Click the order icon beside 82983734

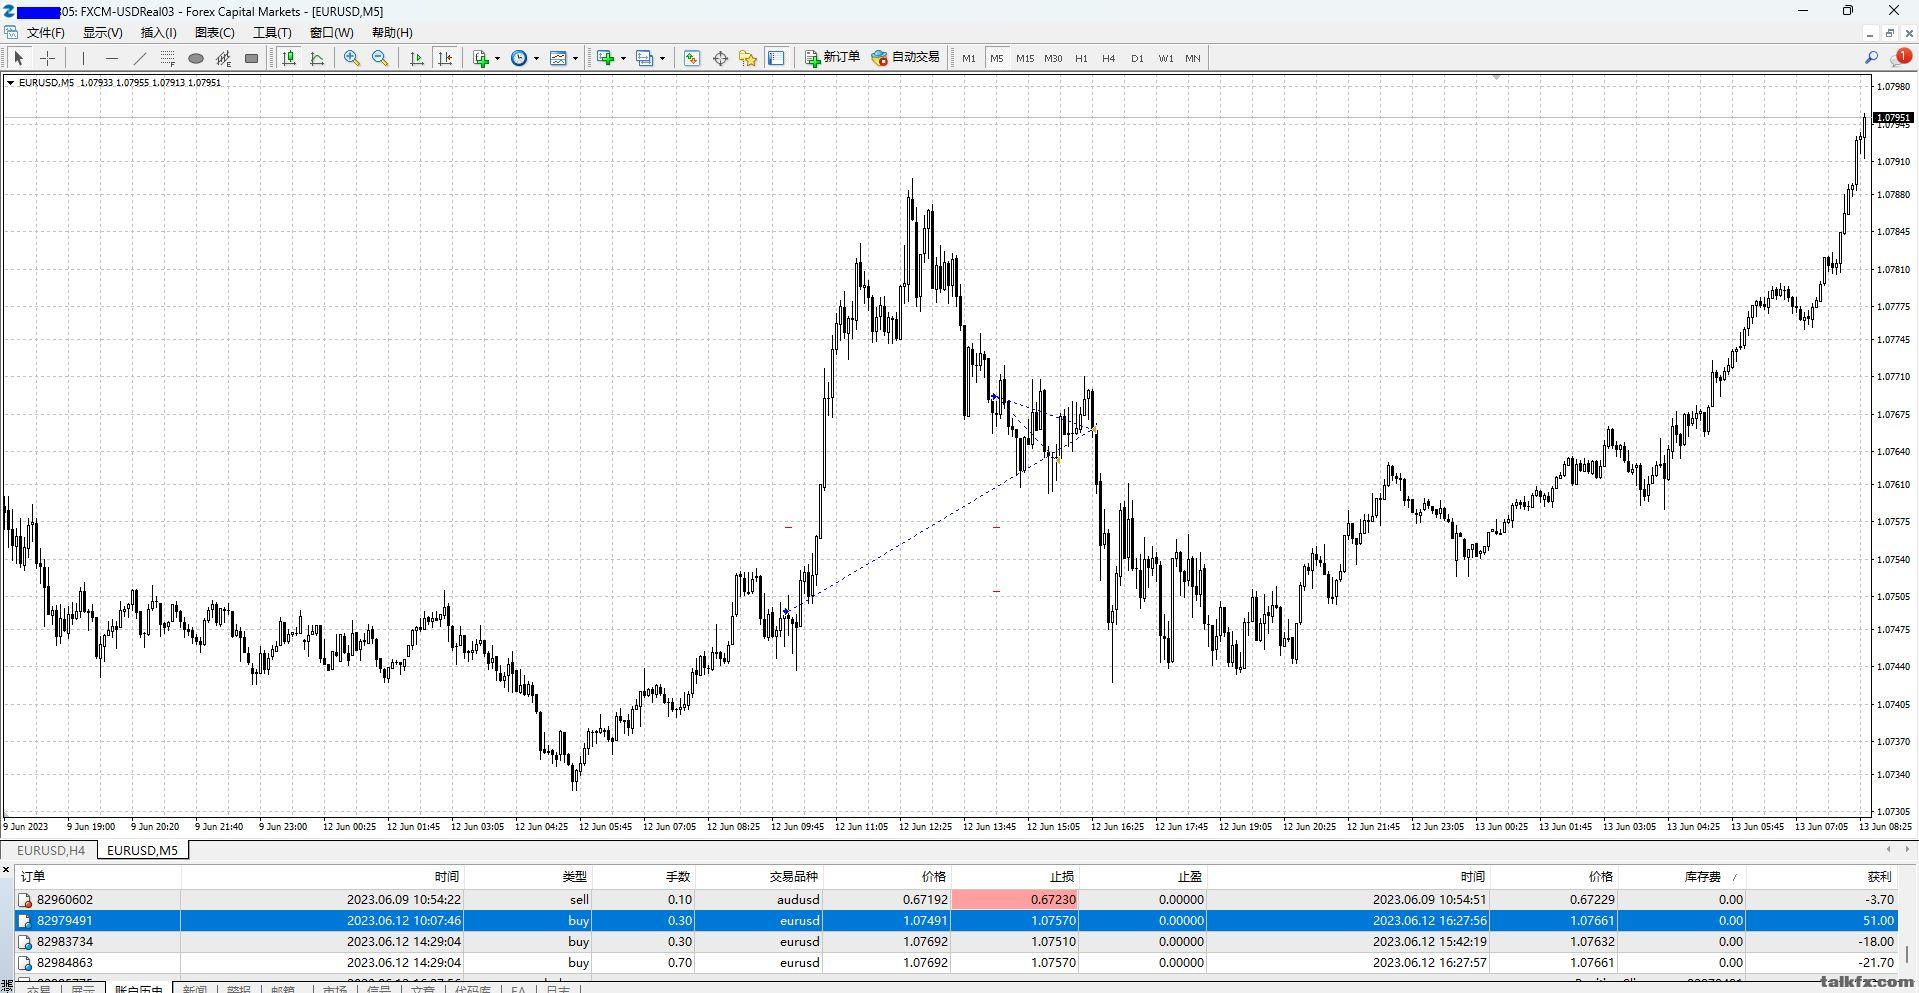(25, 942)
